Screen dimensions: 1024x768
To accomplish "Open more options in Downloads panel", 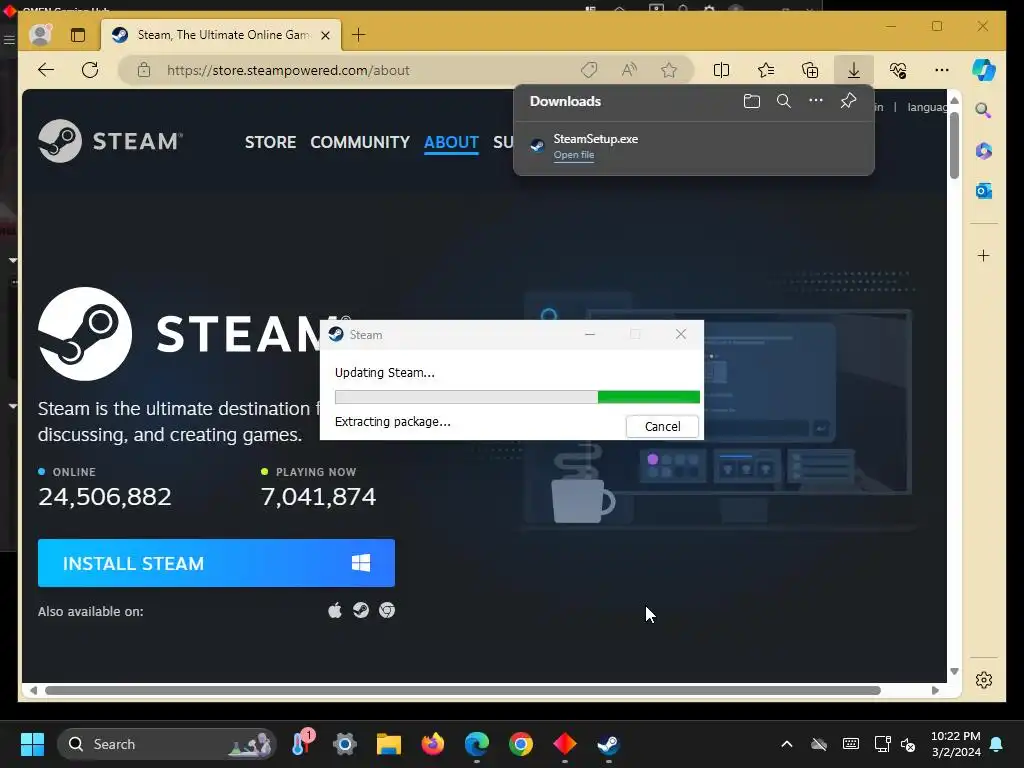I will (816, 101).
